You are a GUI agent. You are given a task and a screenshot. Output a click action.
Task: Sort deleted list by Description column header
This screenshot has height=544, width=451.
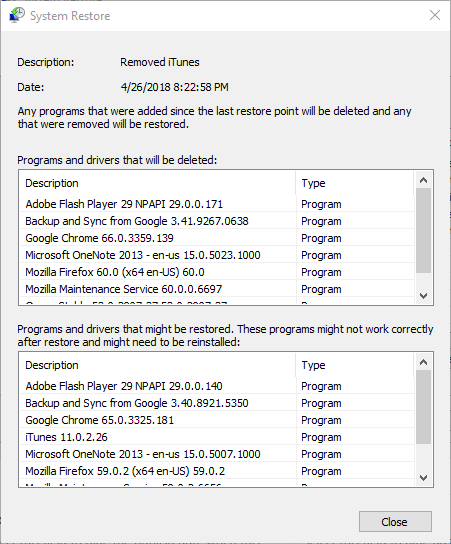pos(158,183)
